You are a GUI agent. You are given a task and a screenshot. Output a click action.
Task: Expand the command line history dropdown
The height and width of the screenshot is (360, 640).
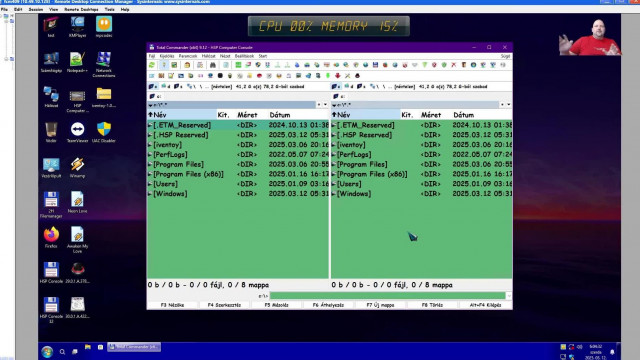(509, 296)
